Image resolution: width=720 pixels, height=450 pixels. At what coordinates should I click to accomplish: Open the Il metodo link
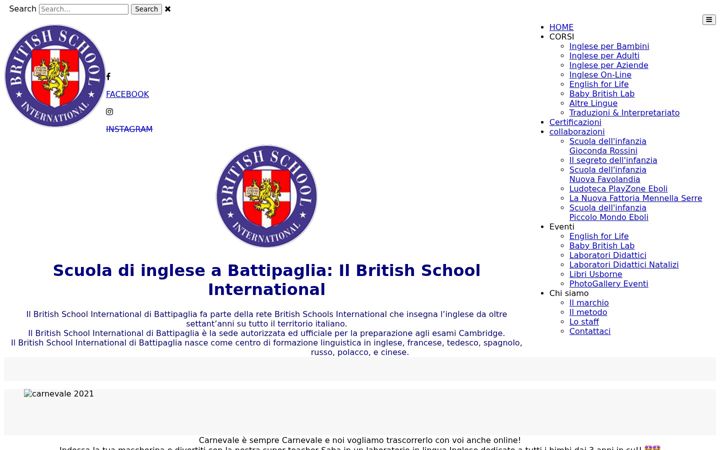coord(588,312)
